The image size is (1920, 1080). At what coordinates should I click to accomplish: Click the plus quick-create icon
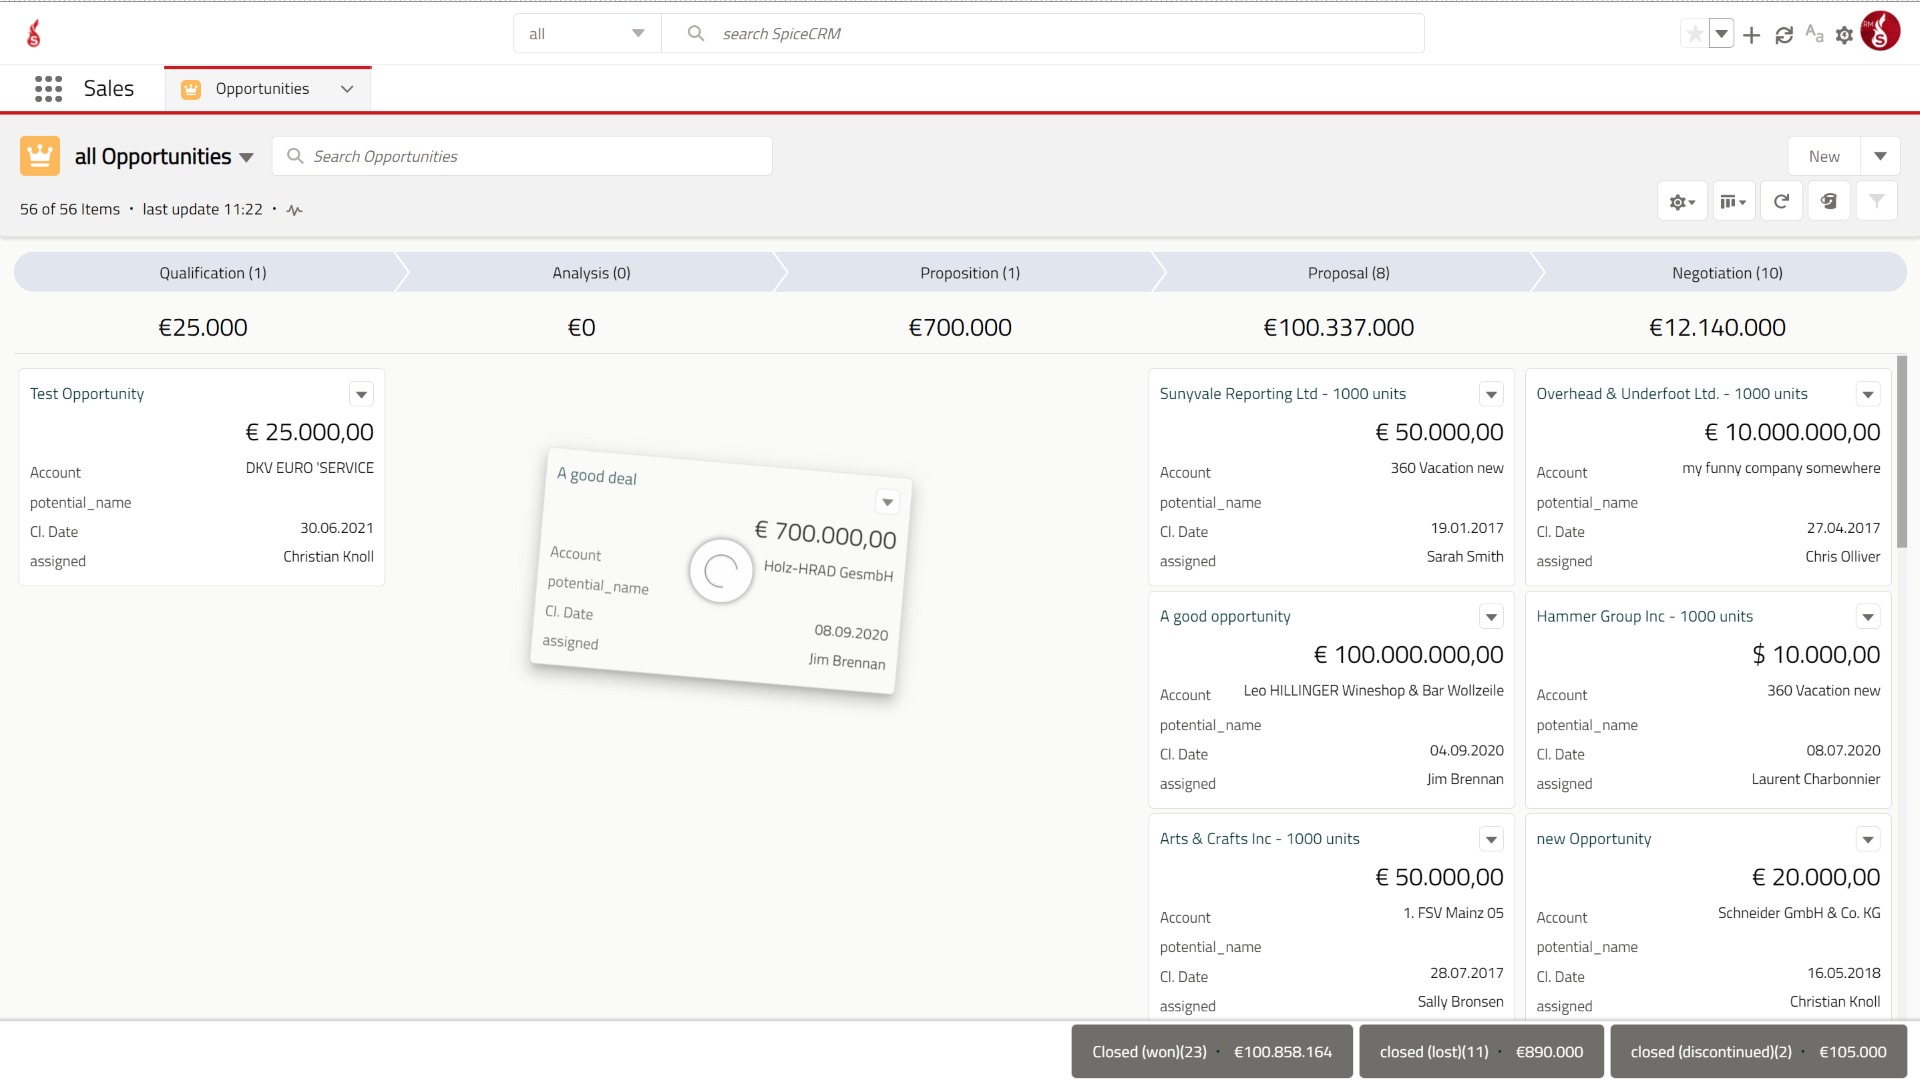[1751, 35]
